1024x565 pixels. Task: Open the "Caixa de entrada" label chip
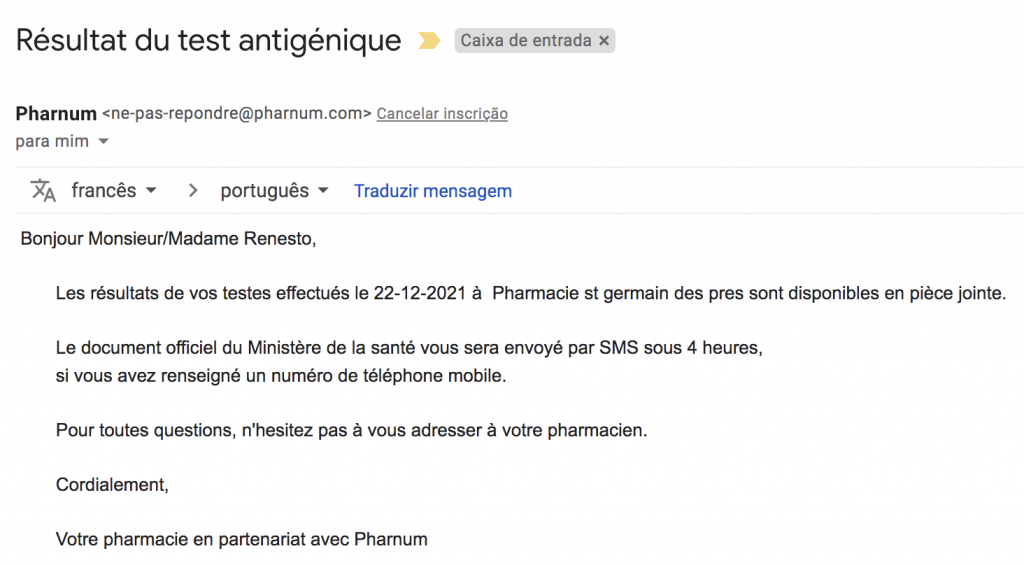(x=525, y=41)
